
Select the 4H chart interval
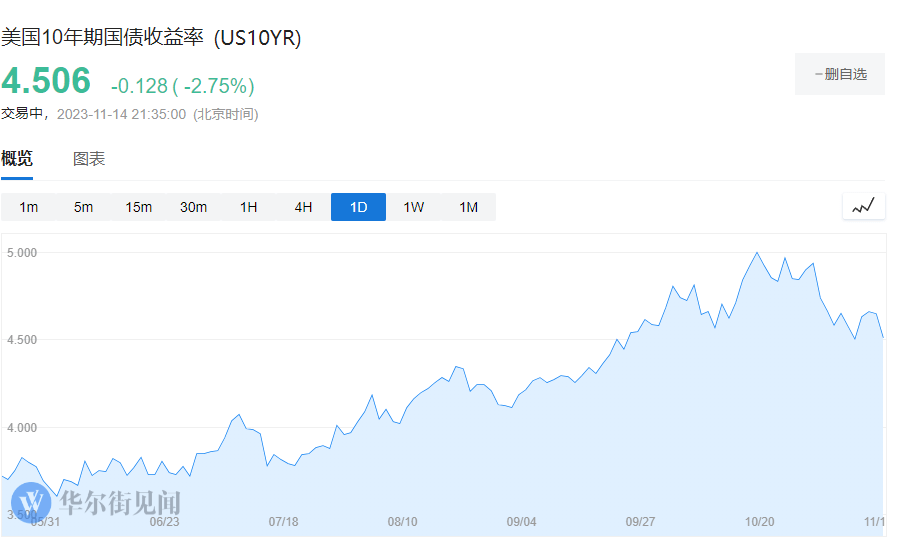(303, 207)
